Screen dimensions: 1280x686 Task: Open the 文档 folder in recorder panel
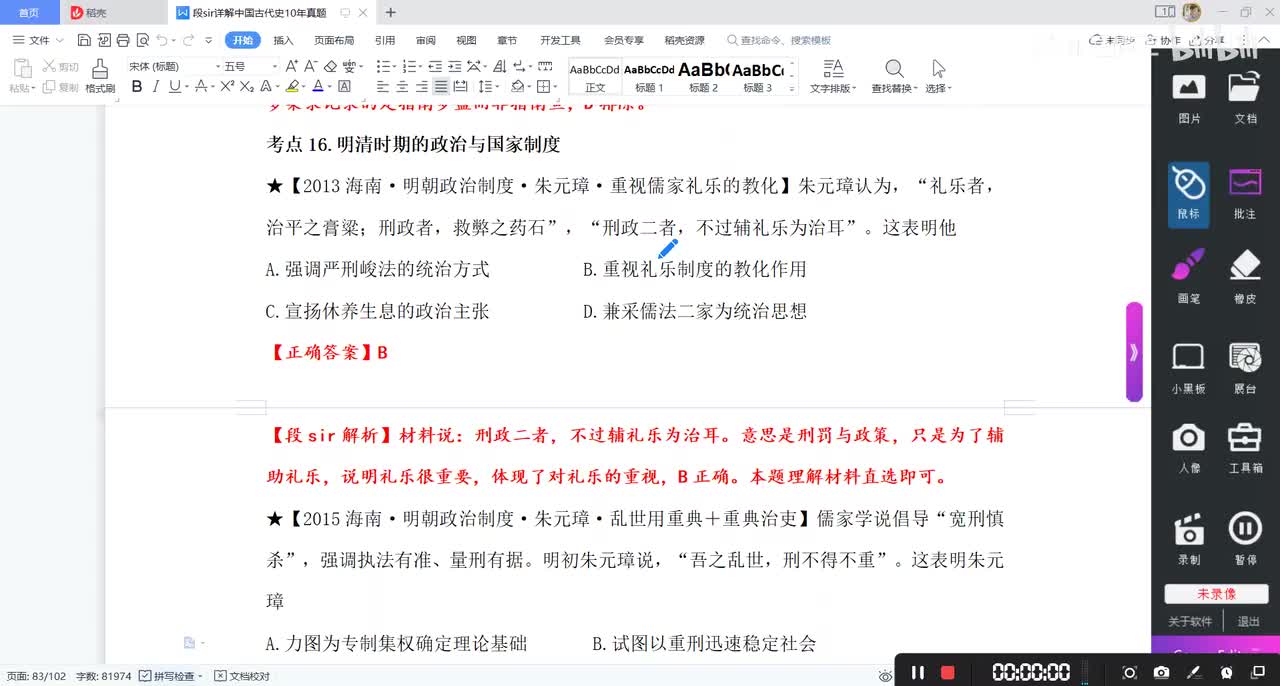click(x=1245, y=98)
